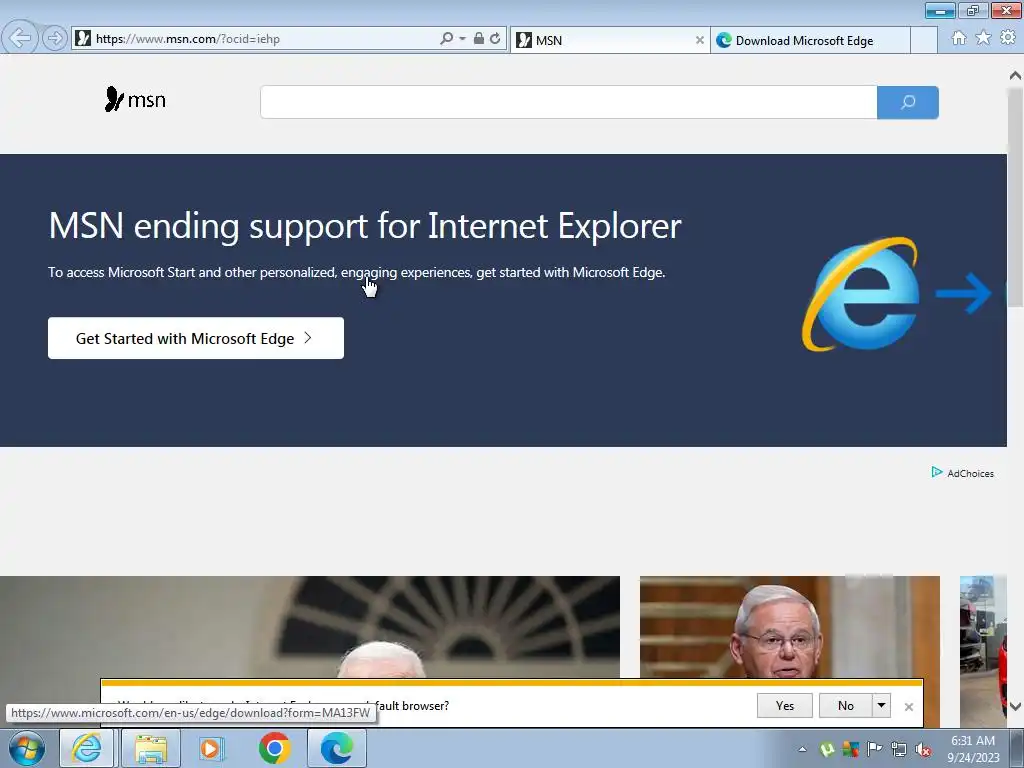Screen dimensions: 1024x768
Task: Open the Windows Start orb
Action: [x=27, y=748]
